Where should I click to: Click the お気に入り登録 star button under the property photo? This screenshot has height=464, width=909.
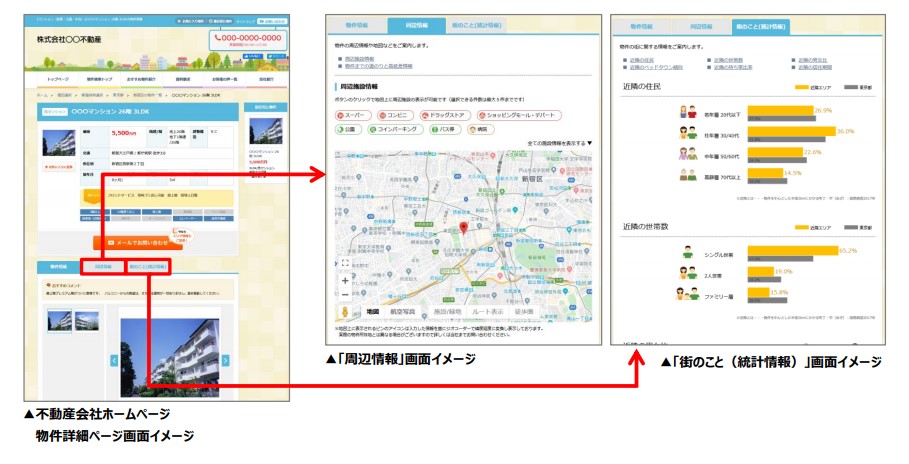(x=59, y=166)
